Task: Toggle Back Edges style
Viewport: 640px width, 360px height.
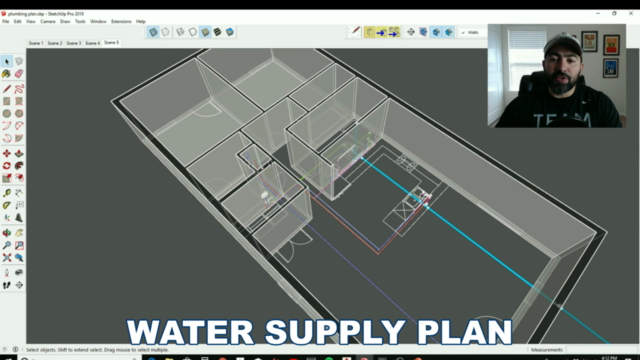Action: click(165, 32)
